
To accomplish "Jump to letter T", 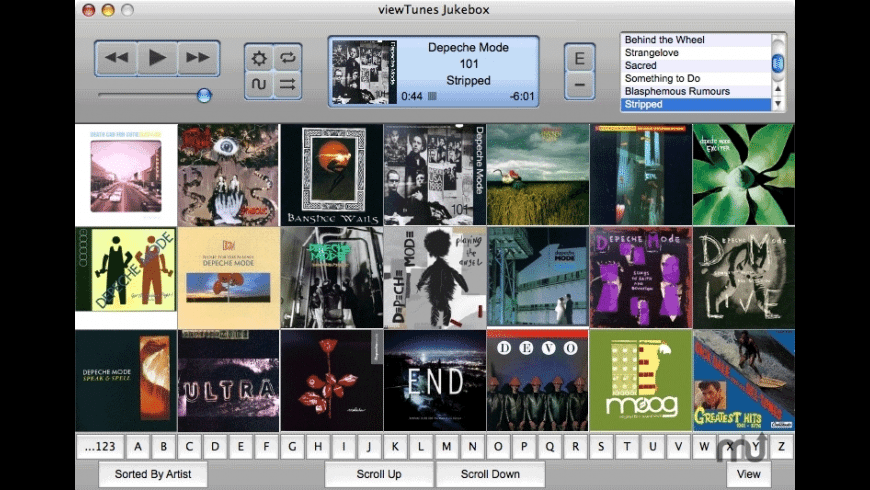I will point(626,447).
